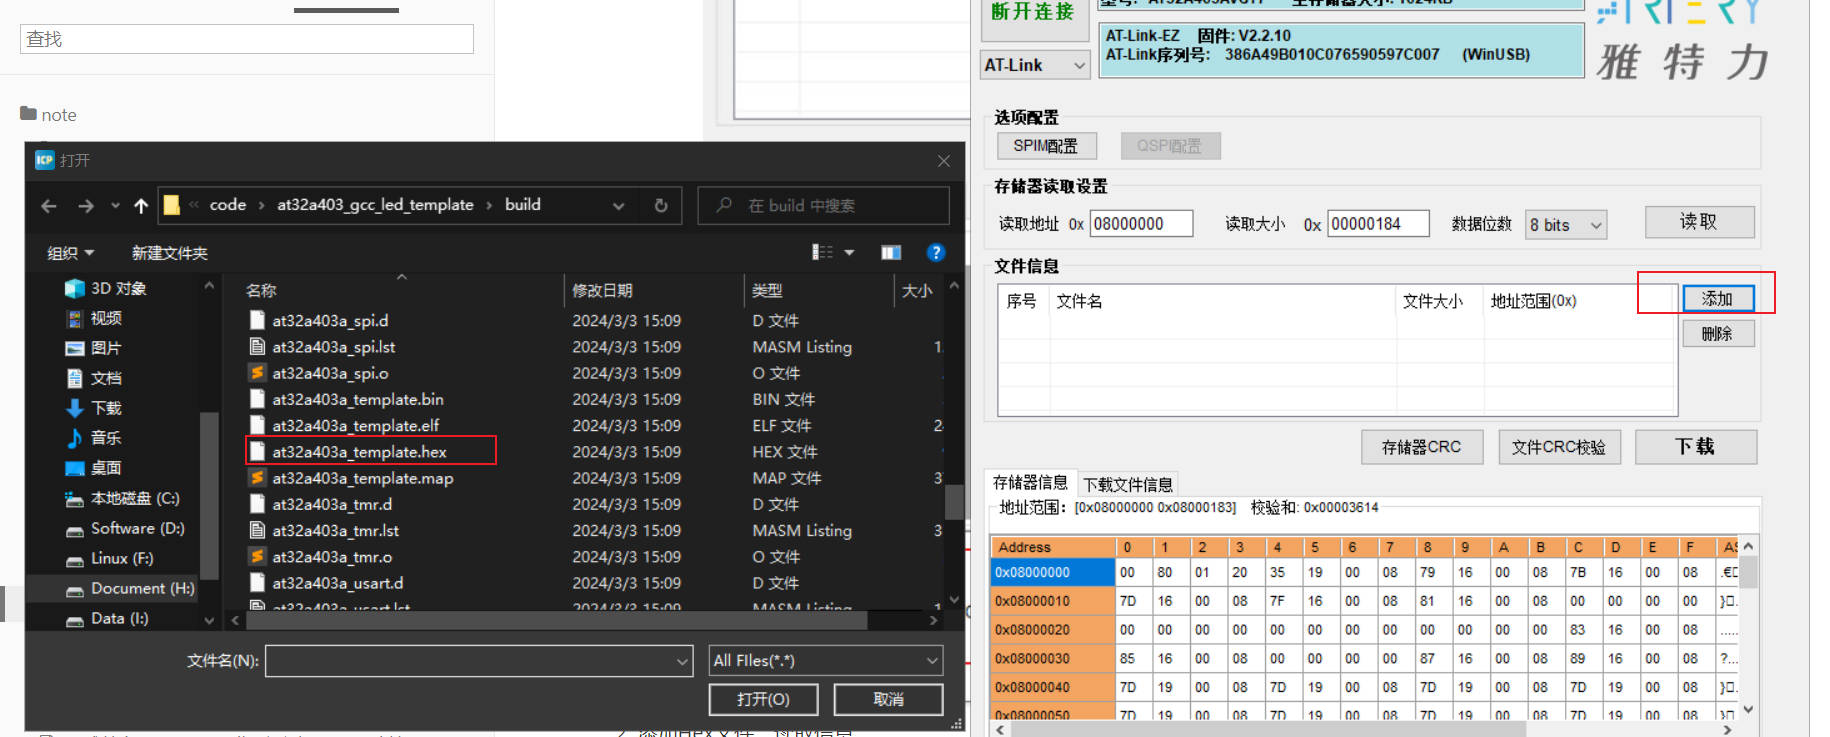The image size is (1830, 737).
Task: Open help with blue question icon
Action: coord(936,252)
